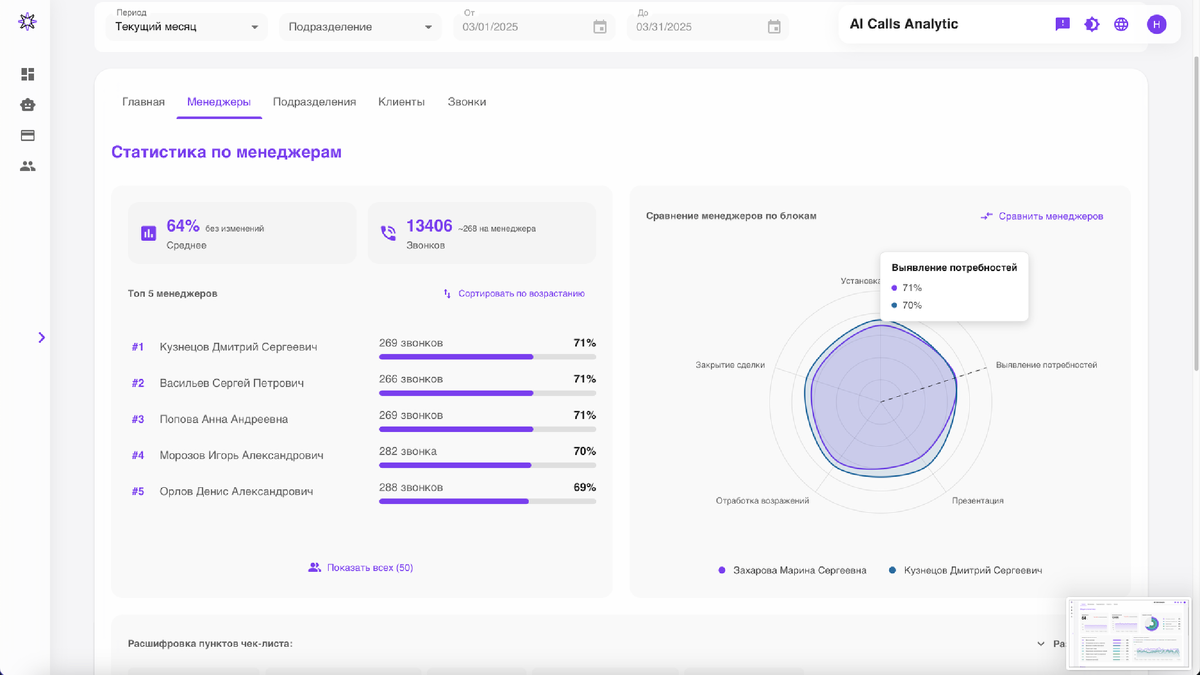Image resolution: width=1200 pixels, height=675 pixels.
Task: Open the feedback message icon in header
Action: (1063, 24)
